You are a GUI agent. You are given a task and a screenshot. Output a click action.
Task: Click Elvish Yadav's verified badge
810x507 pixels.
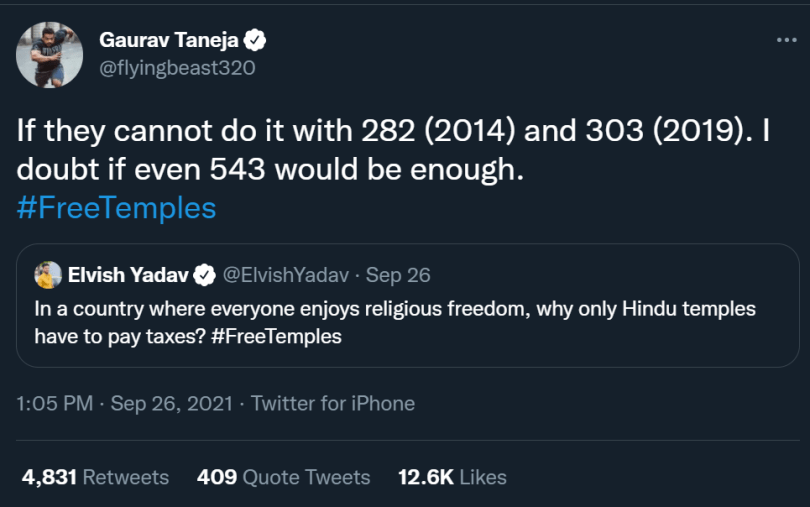coord(205,275)
